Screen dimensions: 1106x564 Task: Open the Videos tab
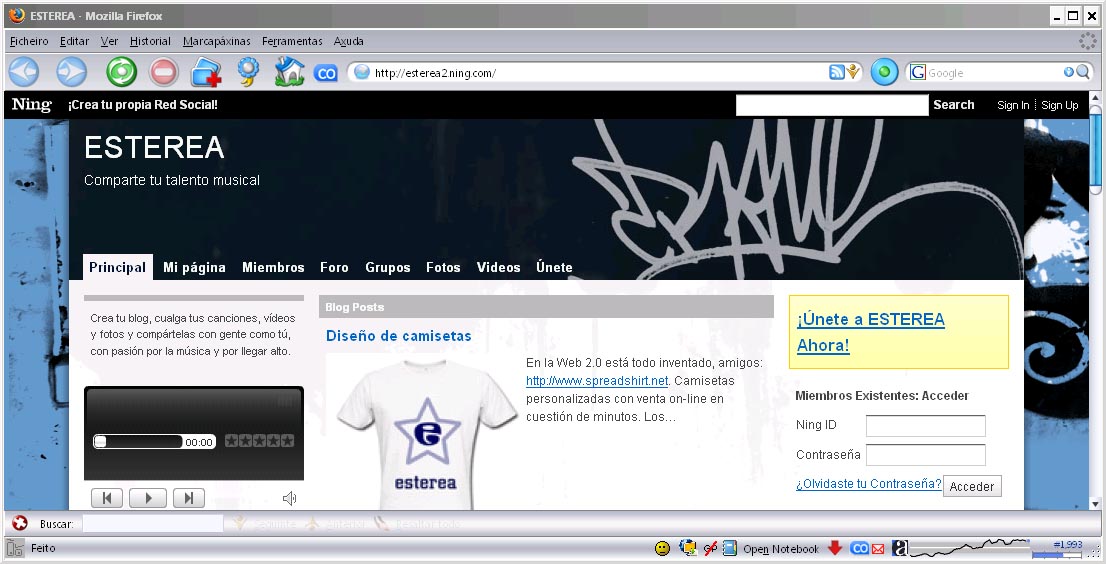pyautogui.click(x=498, y=267)
